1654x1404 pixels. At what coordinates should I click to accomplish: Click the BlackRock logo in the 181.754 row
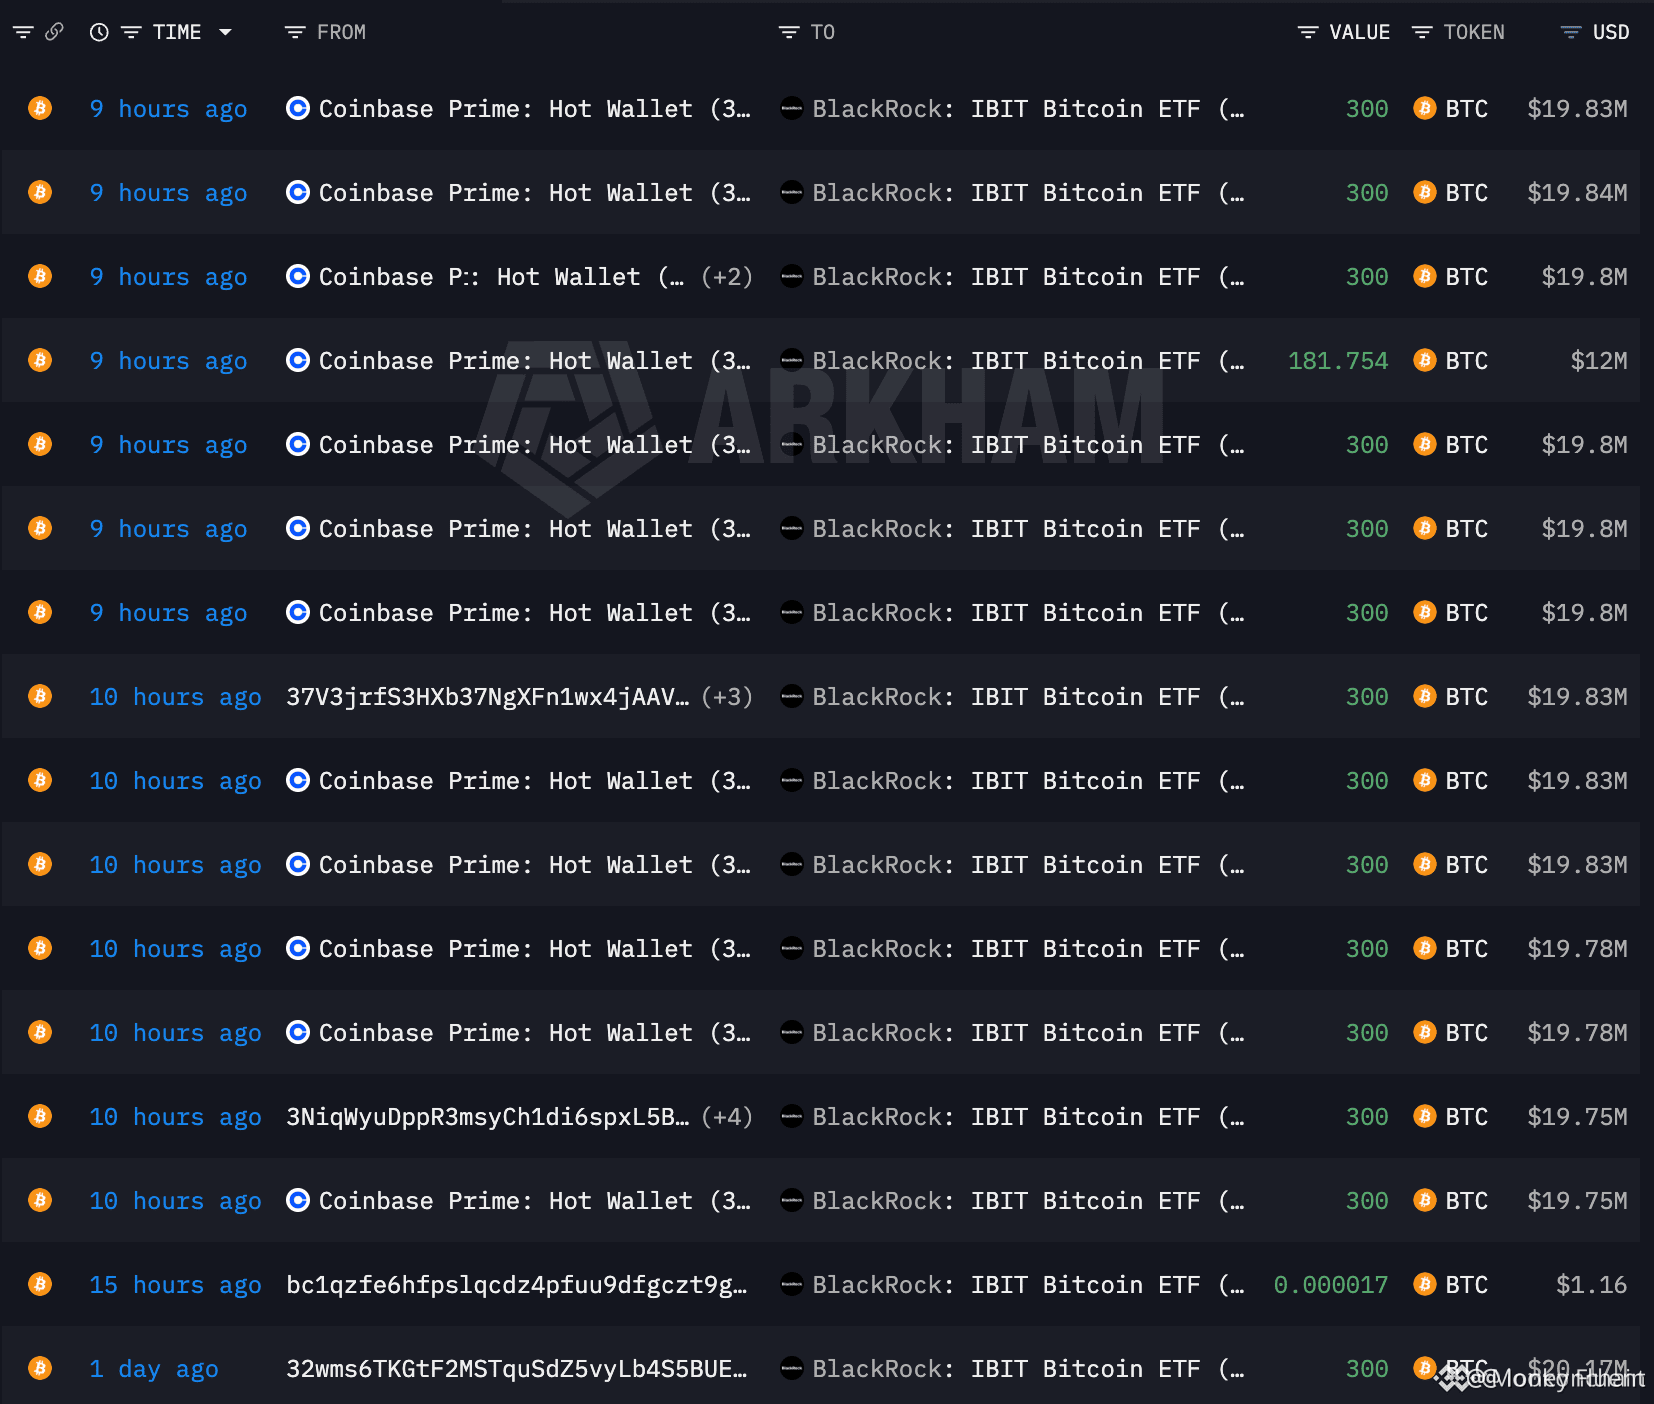coord(792,360)
